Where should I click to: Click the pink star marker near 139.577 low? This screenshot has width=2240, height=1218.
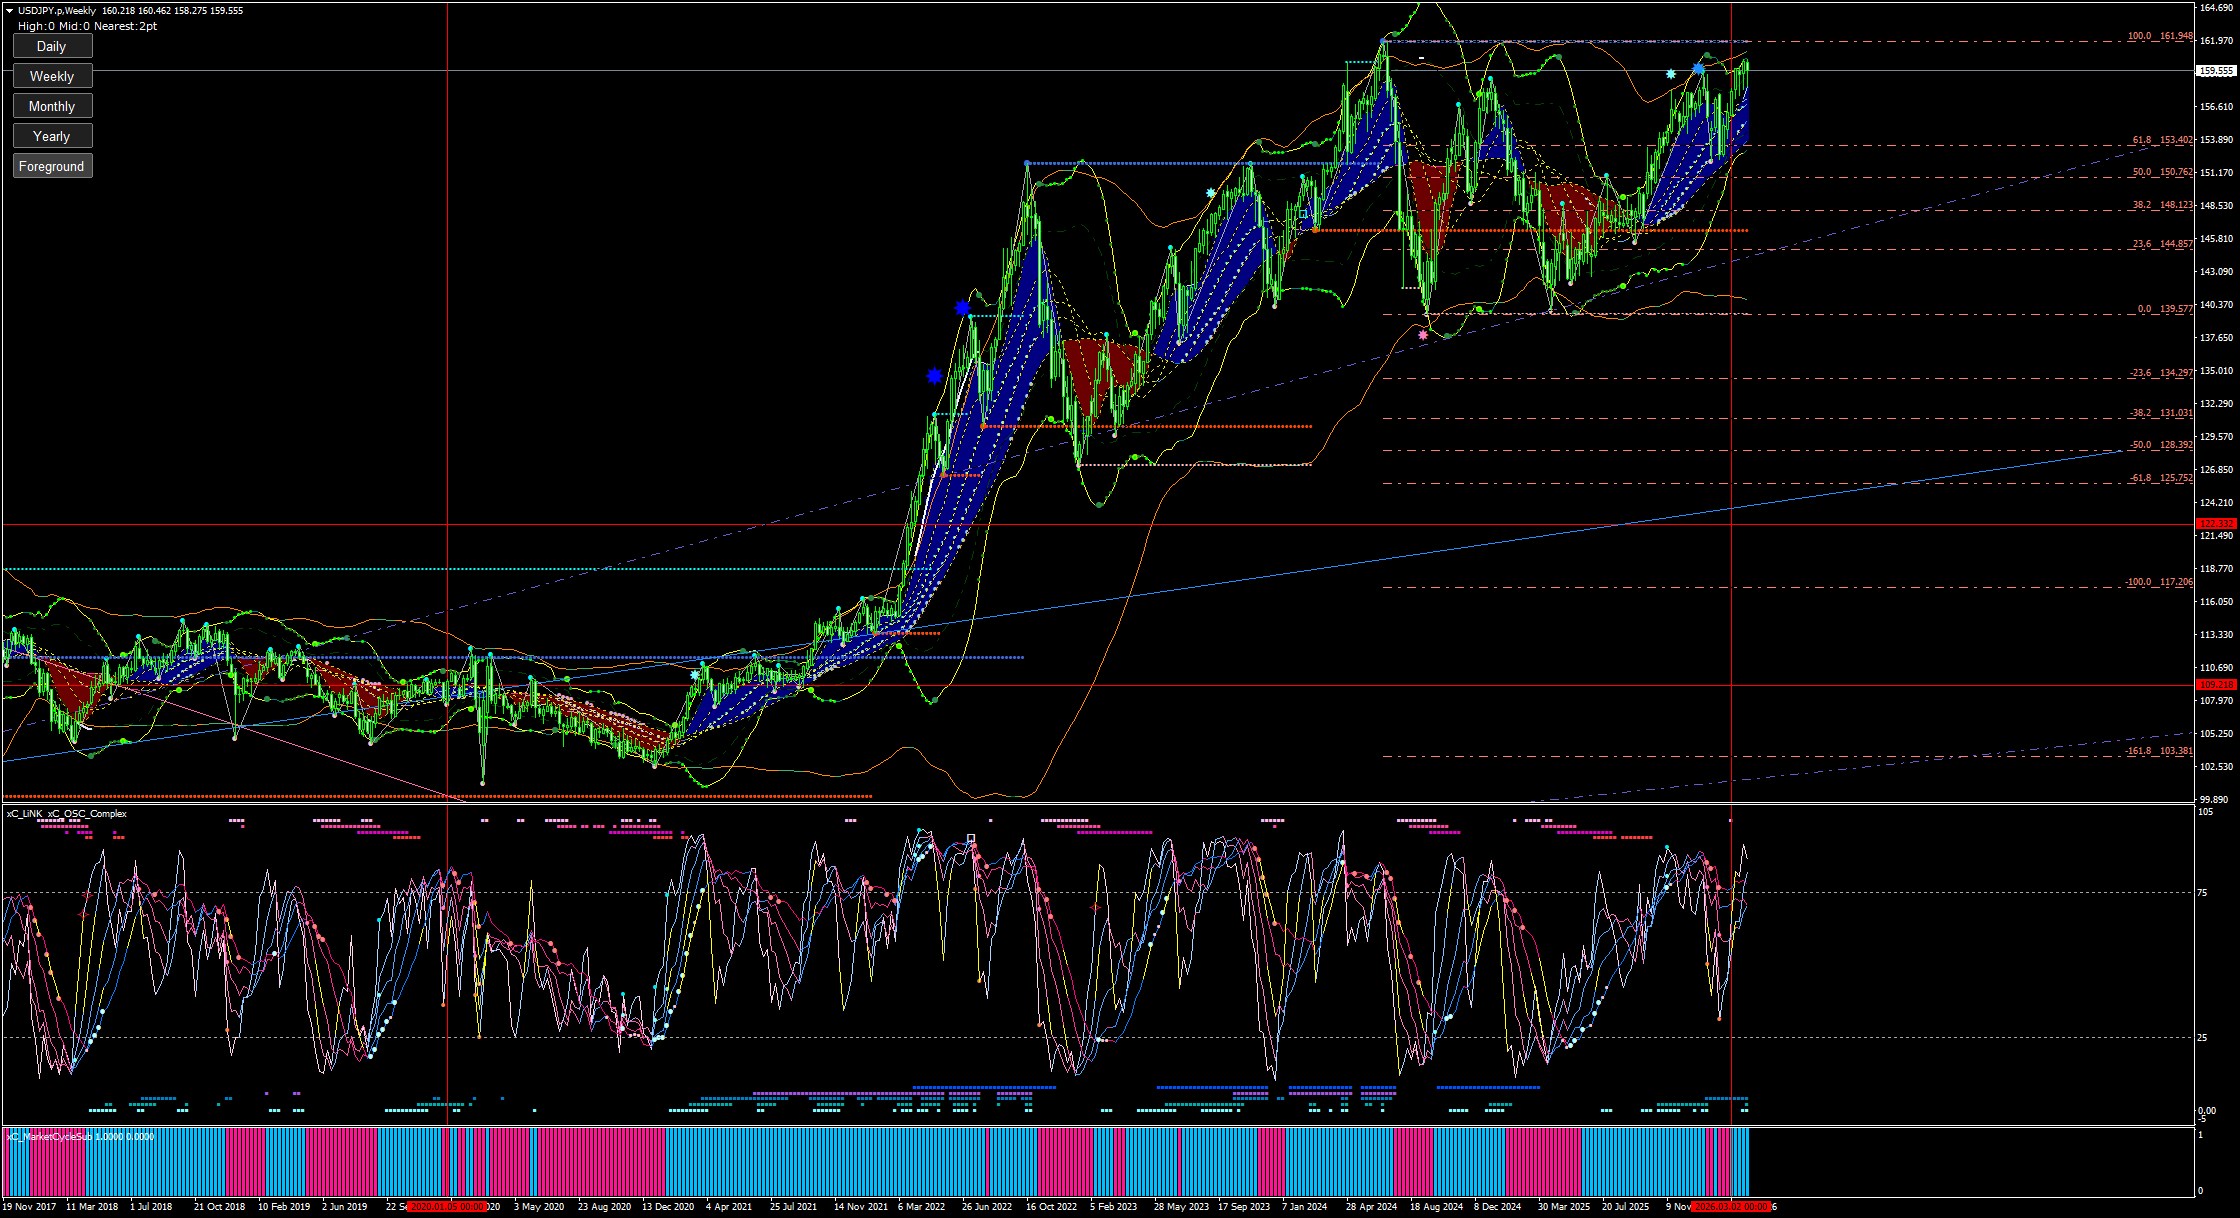coord(1423,335)
